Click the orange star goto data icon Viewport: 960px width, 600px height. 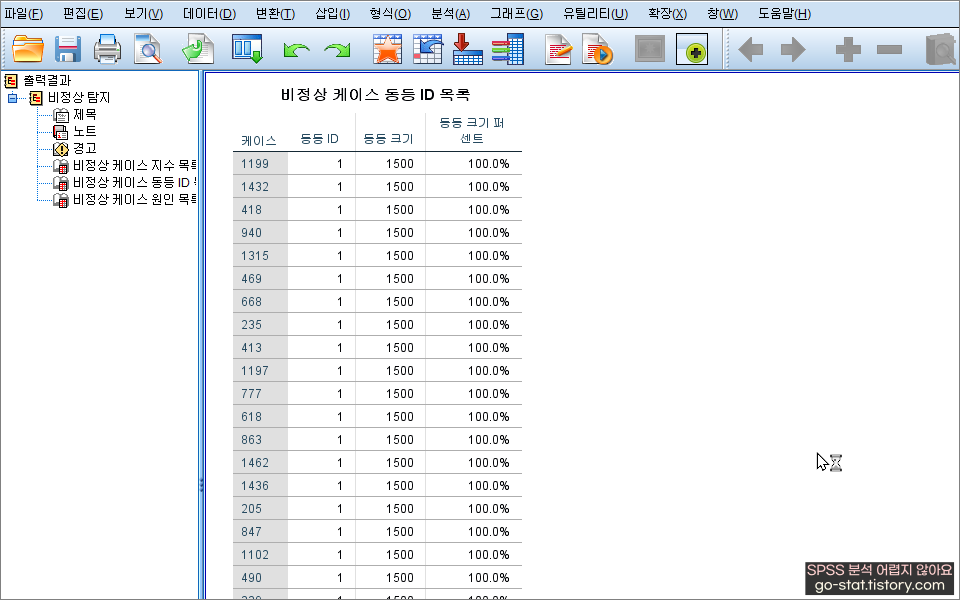pos(387,50)
